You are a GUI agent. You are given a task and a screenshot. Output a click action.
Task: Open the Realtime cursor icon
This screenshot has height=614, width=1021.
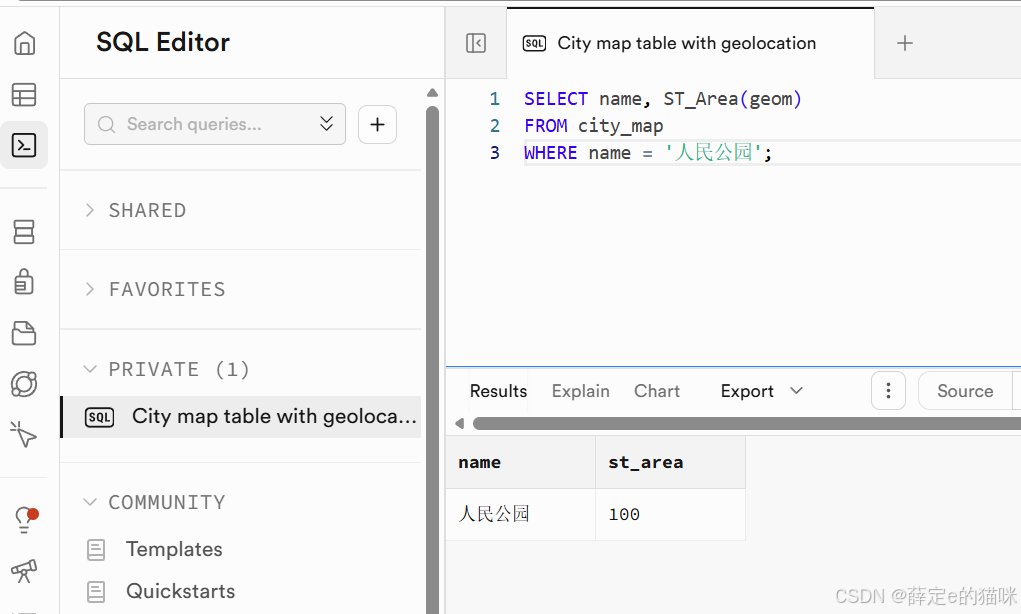pos(23,434)
